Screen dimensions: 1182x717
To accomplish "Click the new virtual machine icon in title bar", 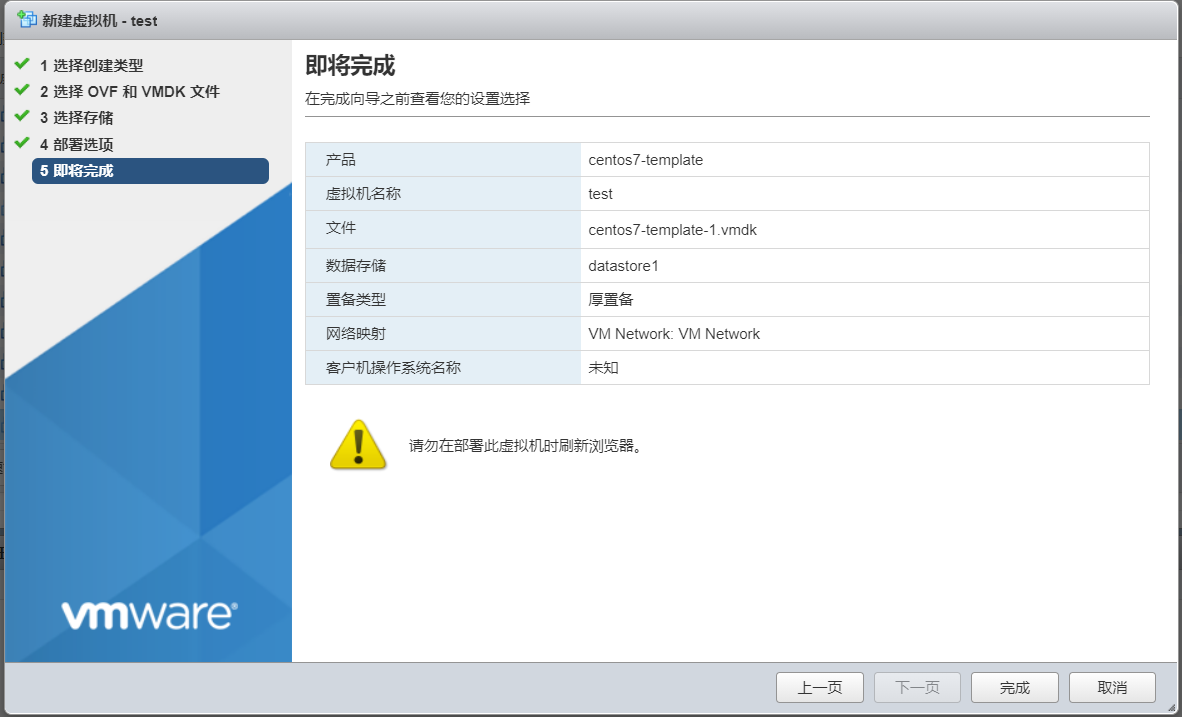I will 27,20.
